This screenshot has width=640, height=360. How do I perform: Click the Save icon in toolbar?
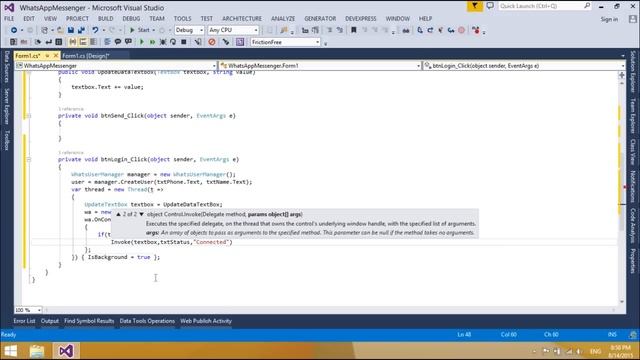click(71, 30)
